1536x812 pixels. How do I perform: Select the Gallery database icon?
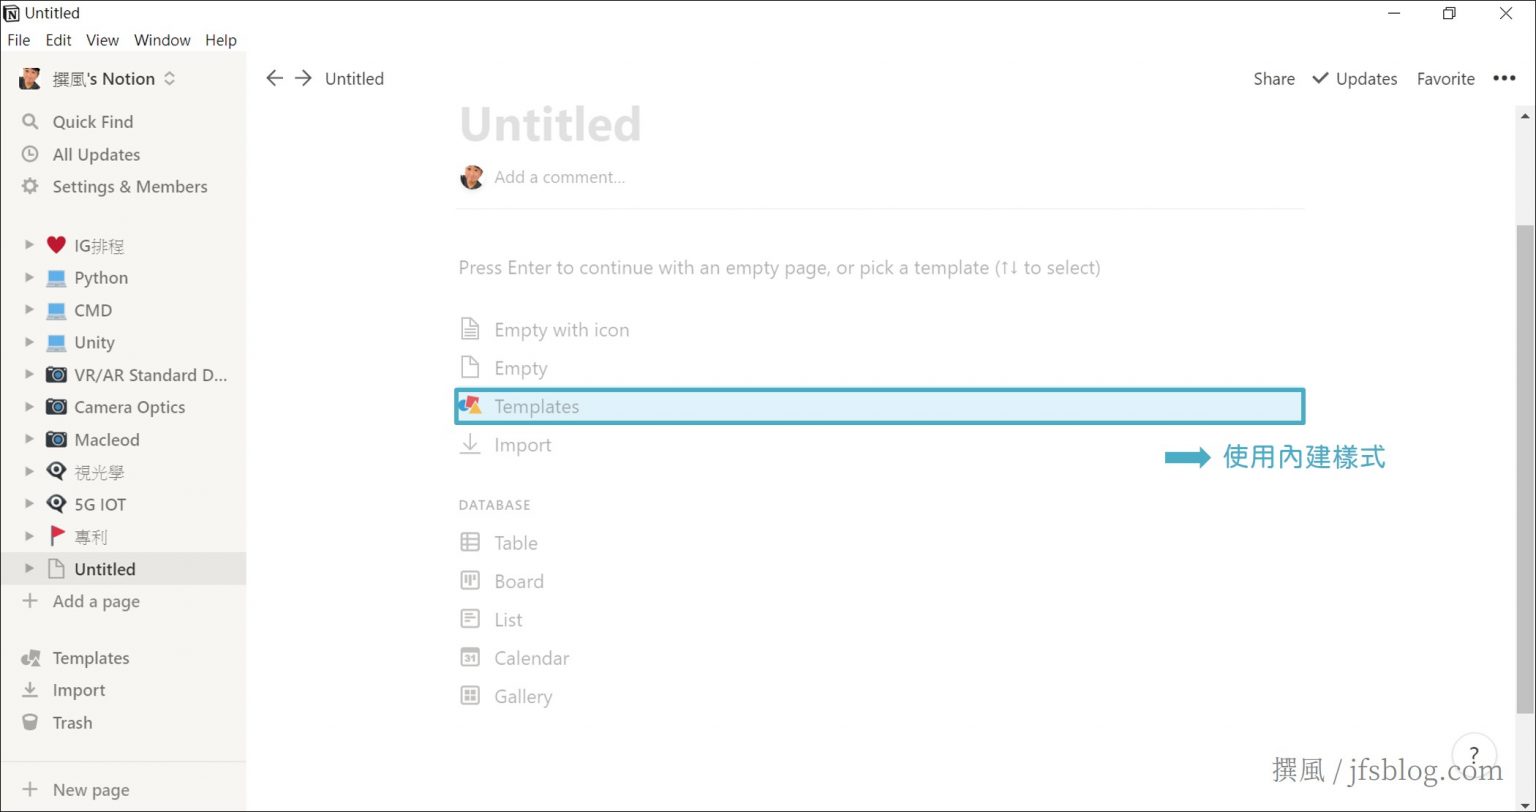coord(470,695)
